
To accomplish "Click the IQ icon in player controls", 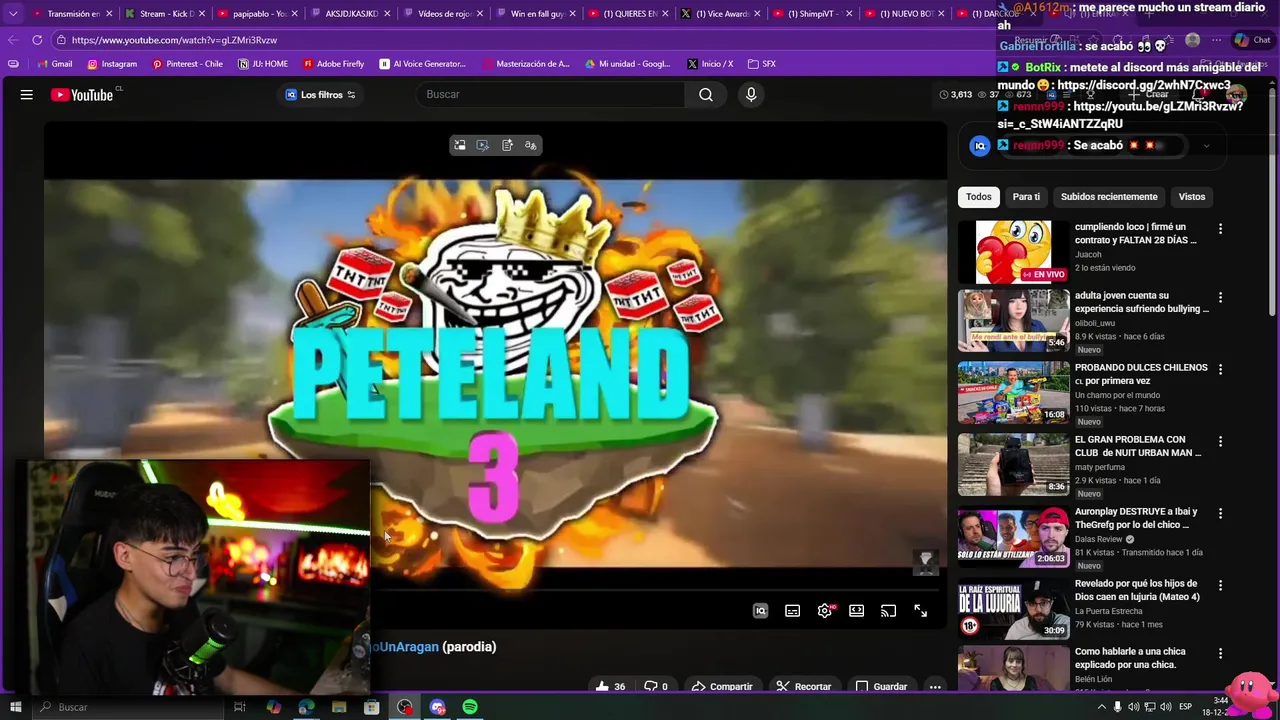I will (x=760, y=611).
